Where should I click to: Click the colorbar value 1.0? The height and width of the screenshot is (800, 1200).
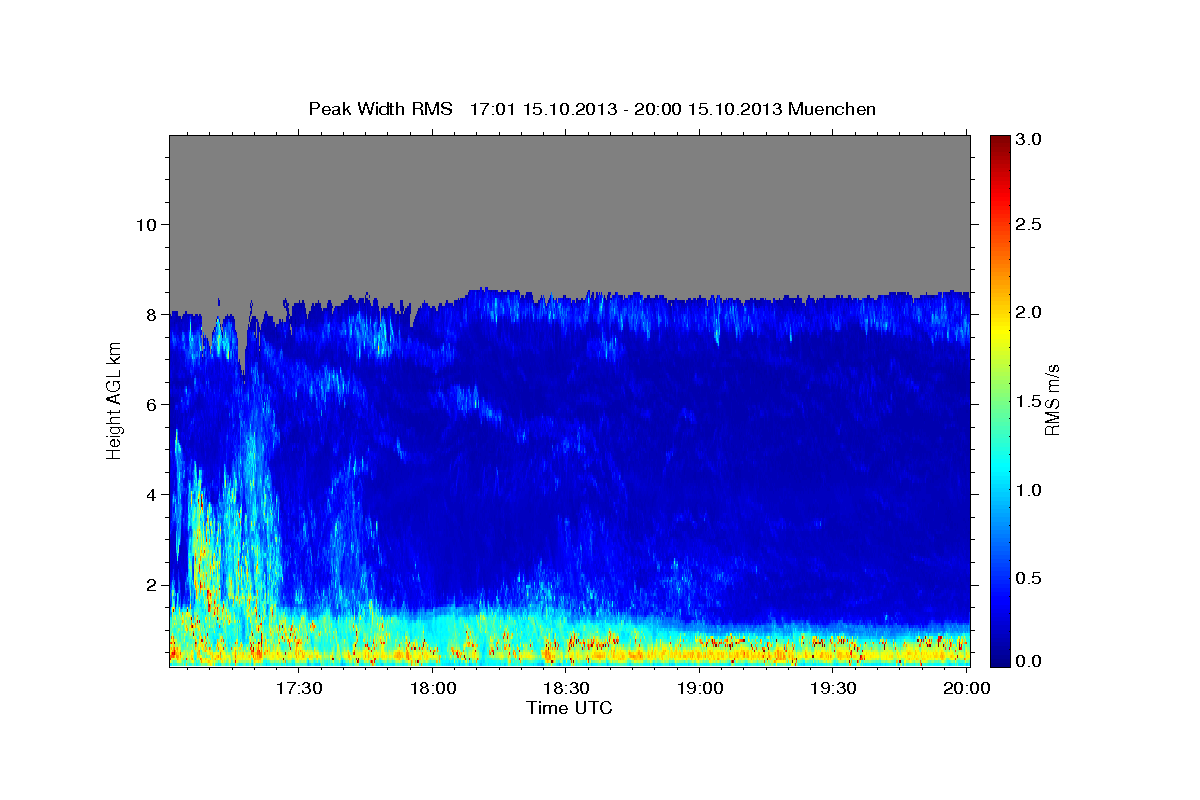[1029, 490]
